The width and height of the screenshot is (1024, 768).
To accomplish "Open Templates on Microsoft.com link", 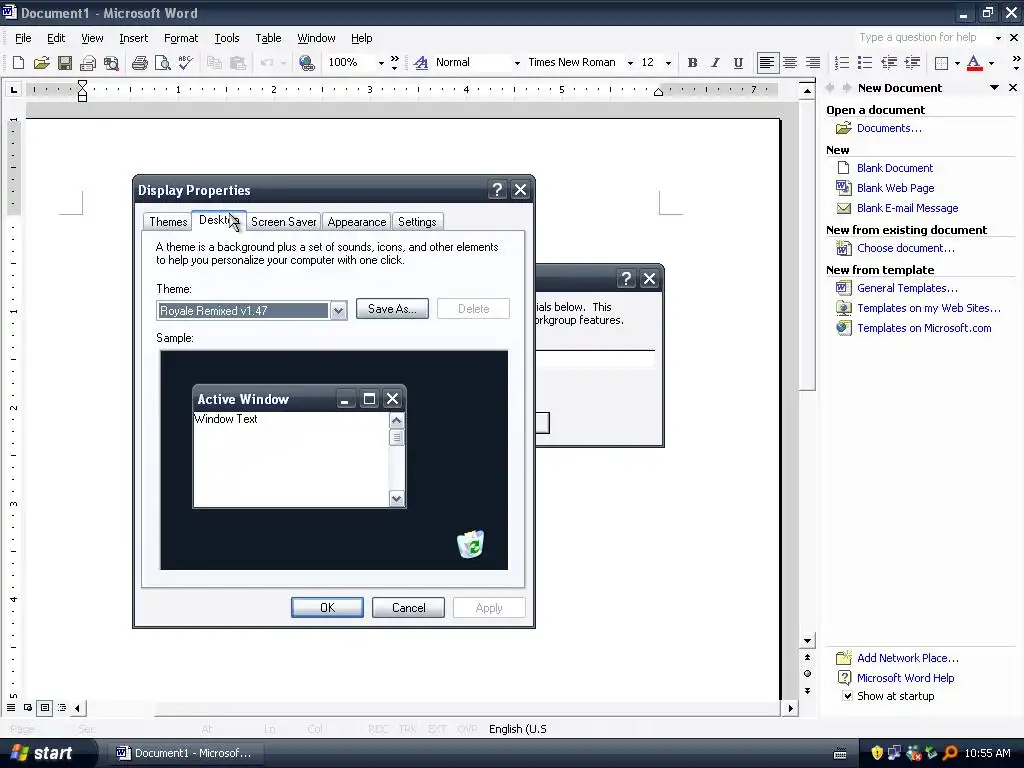I will pyautogui.click(x=924, y=328).
